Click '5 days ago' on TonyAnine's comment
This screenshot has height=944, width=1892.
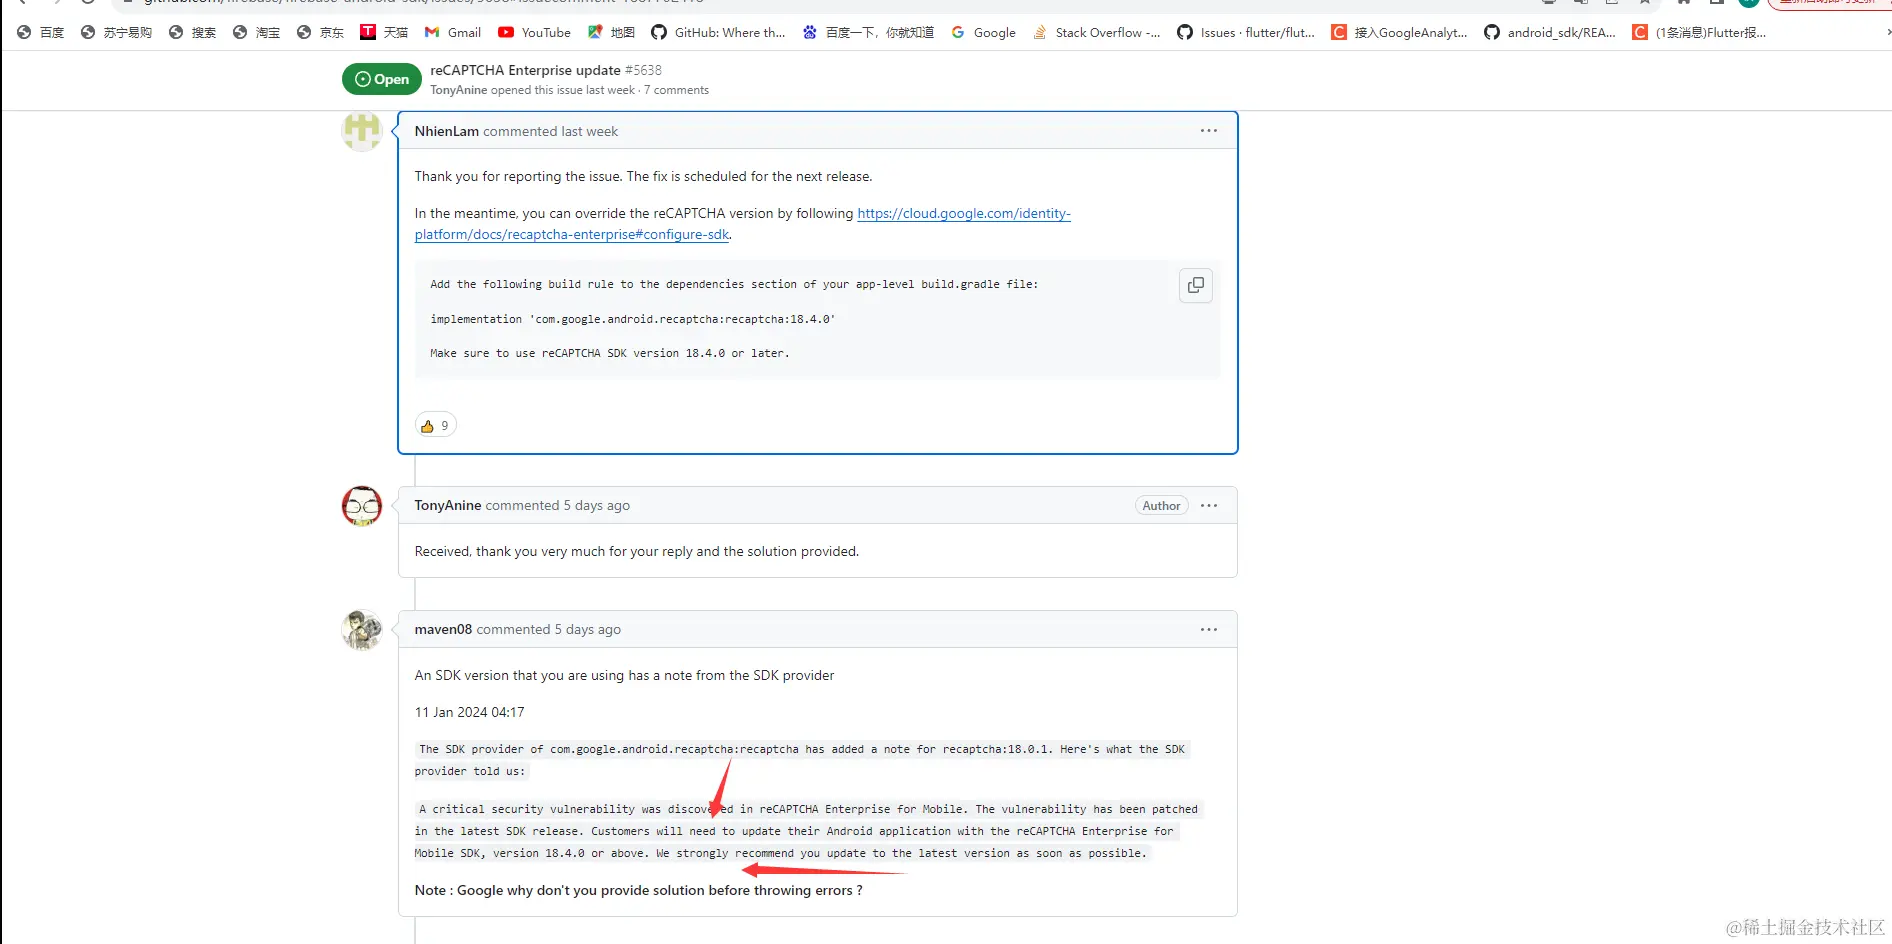click(597, 505)
